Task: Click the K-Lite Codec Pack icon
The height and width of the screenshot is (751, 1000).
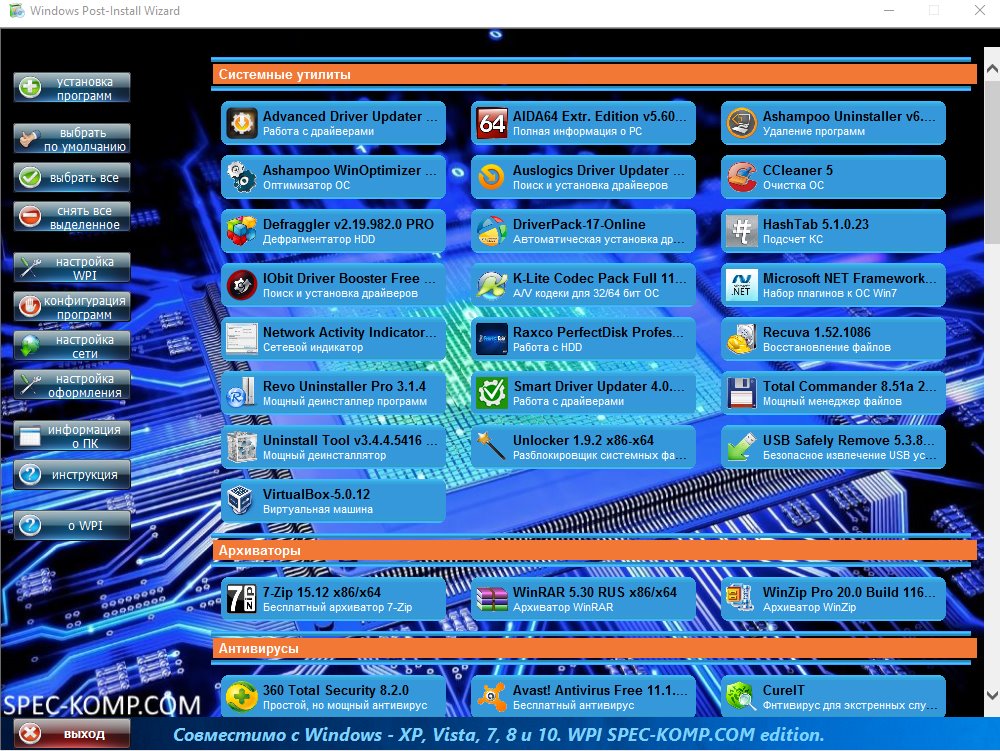Action: pos(492,285)
